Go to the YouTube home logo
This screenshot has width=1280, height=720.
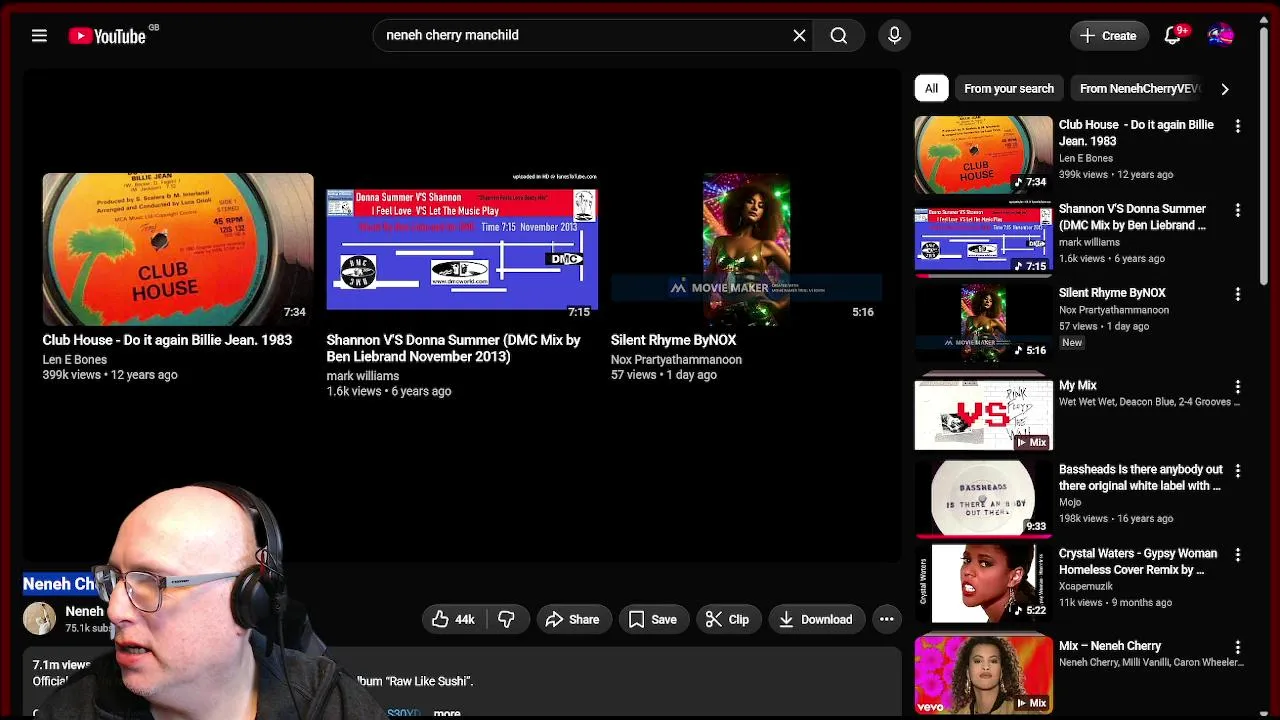click(107, 36)
